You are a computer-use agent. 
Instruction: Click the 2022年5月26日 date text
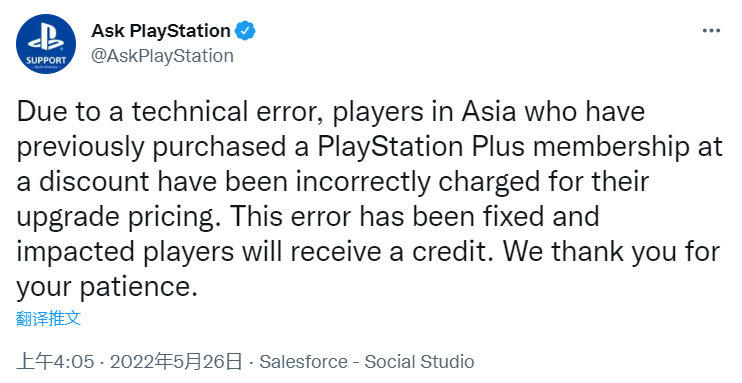click(176, 362)
